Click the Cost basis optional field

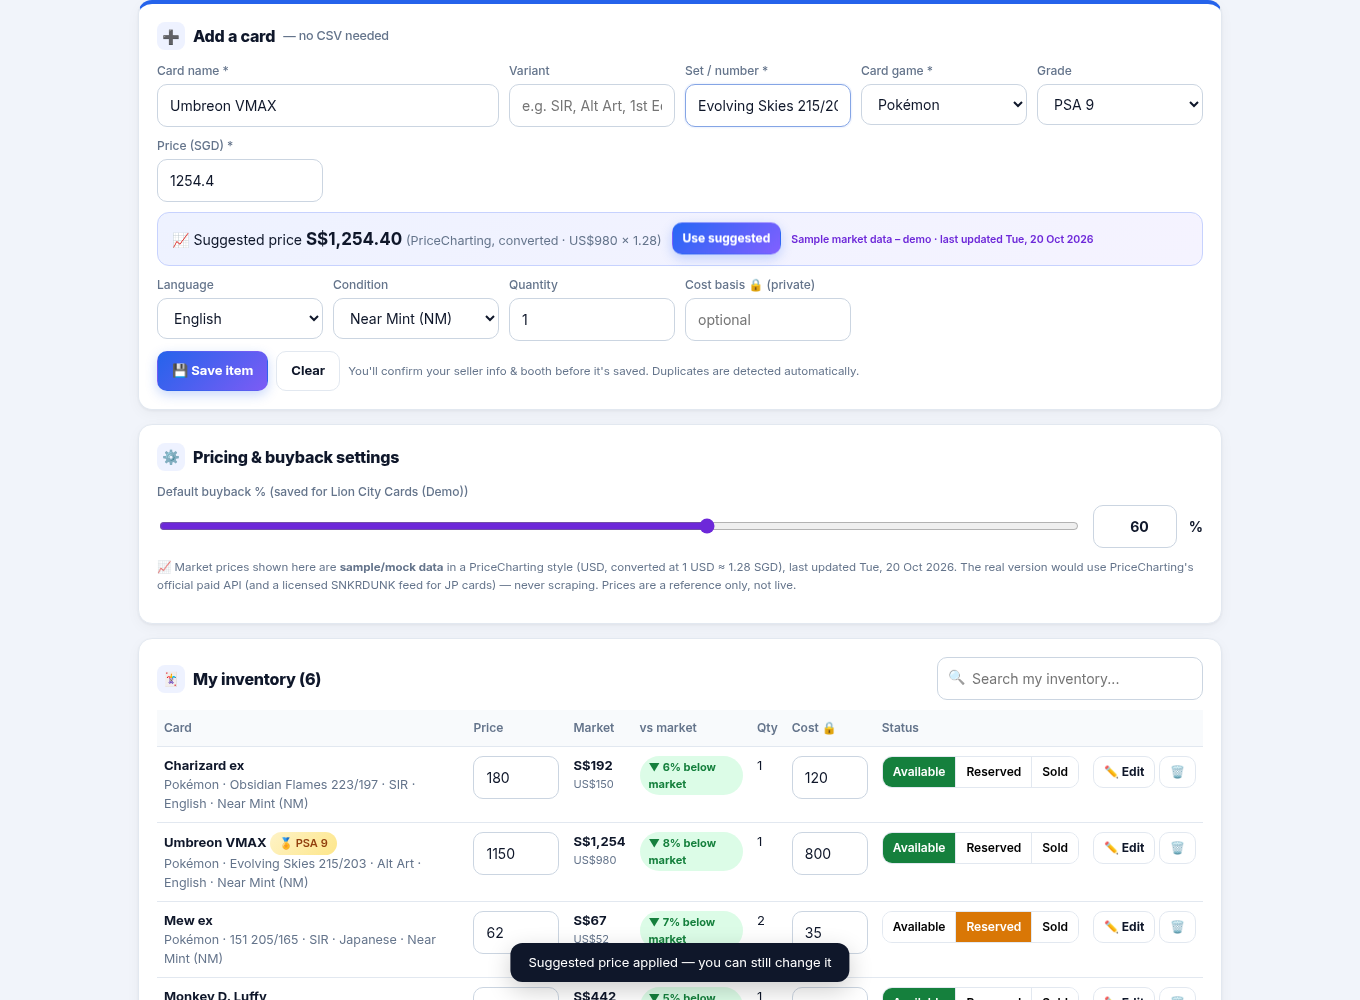[x=768, y=320]
